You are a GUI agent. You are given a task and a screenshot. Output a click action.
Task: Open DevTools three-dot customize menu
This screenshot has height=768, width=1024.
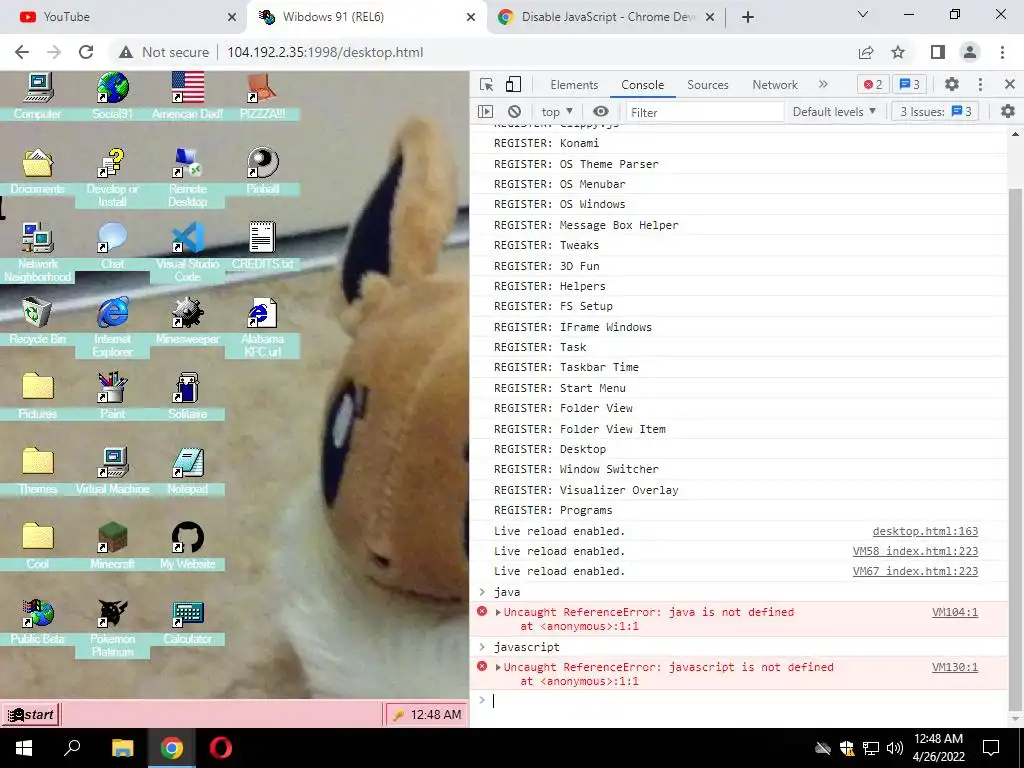(x=980, y=84)
